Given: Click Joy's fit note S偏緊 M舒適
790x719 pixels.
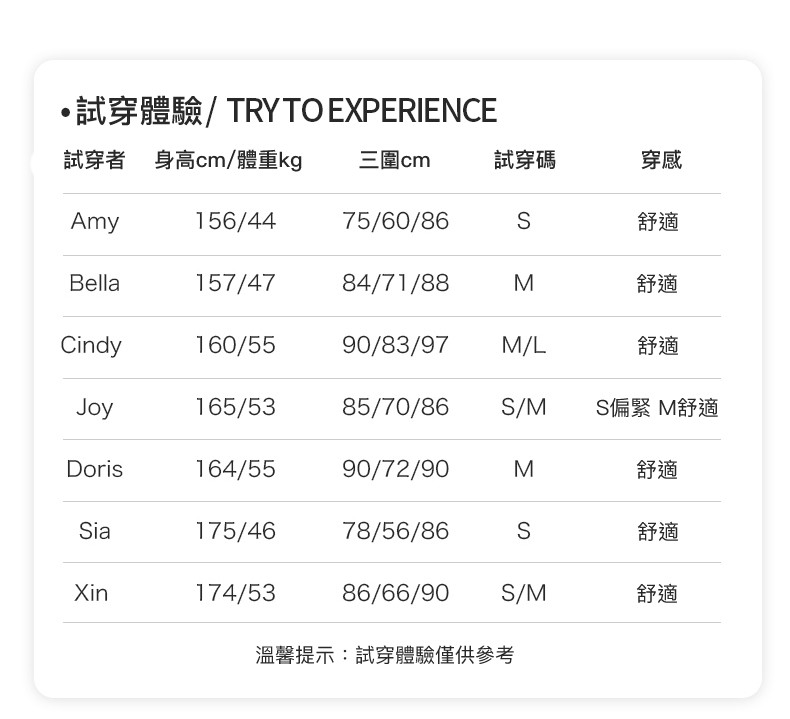Looking at the screenshot, I should click(657, 408).
